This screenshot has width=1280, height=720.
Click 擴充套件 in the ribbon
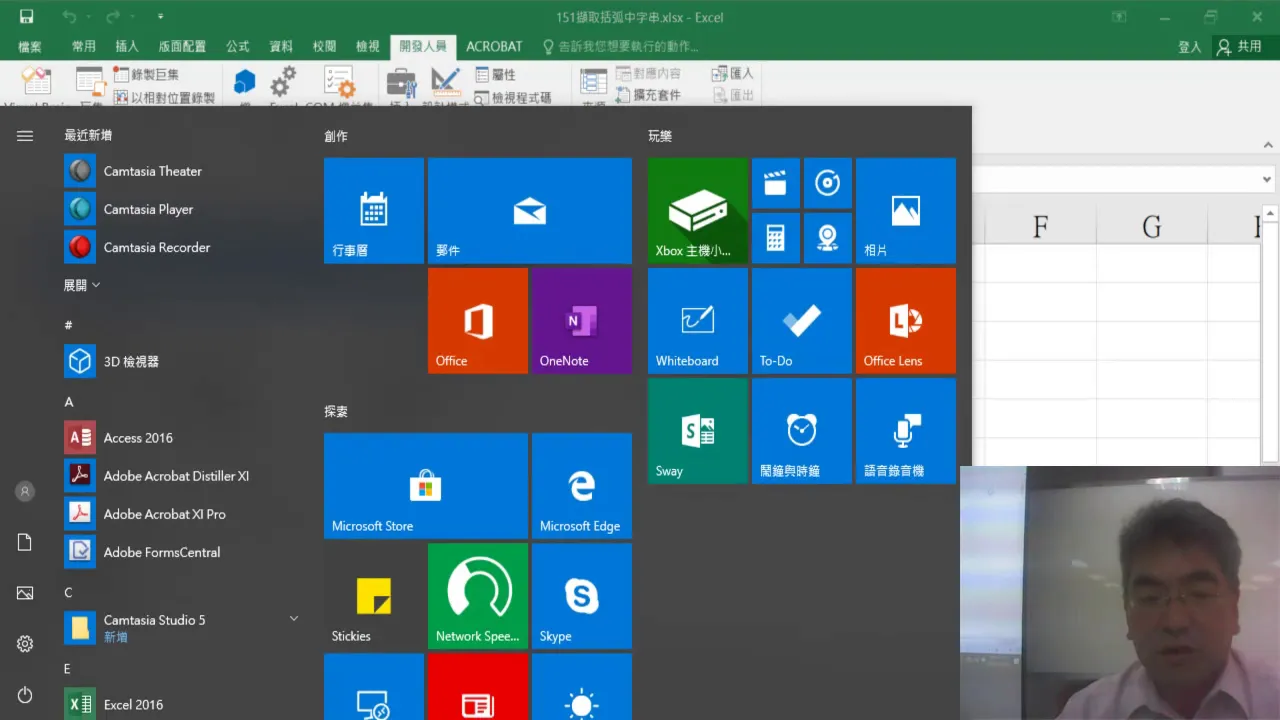tap(648, 95)
